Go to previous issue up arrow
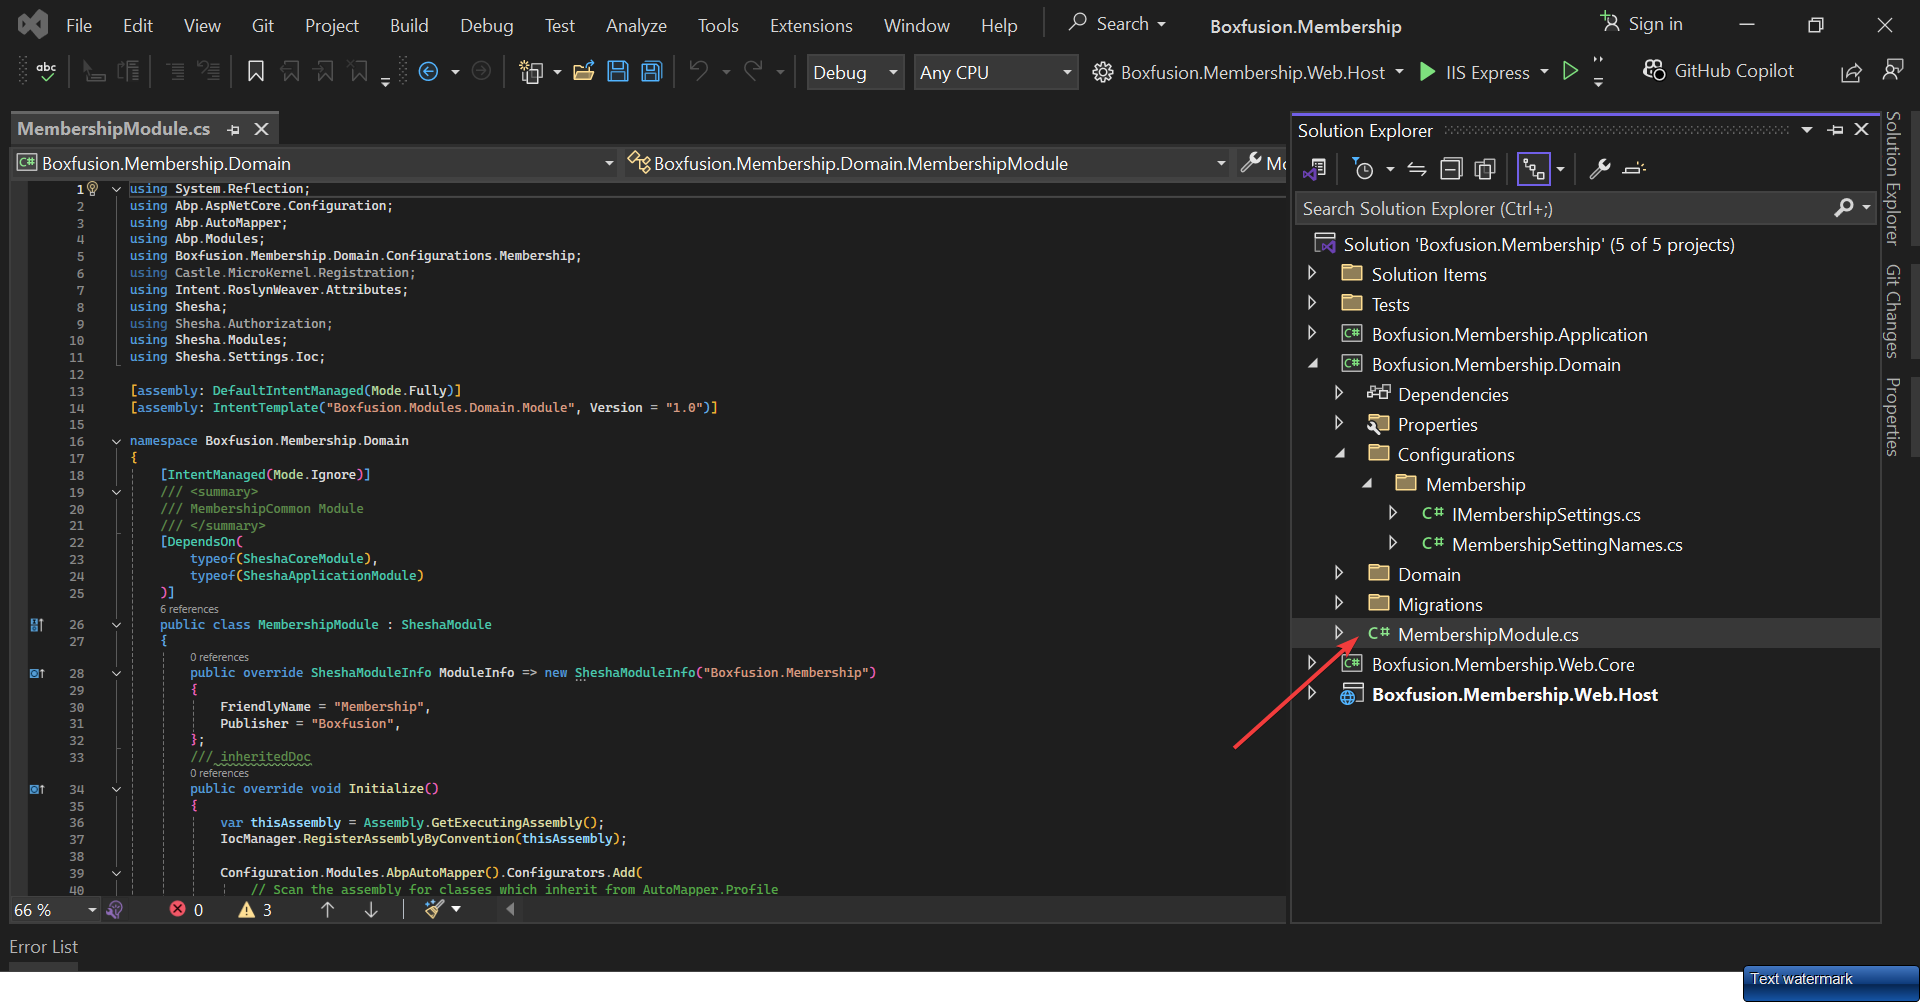 click(327, 909)
